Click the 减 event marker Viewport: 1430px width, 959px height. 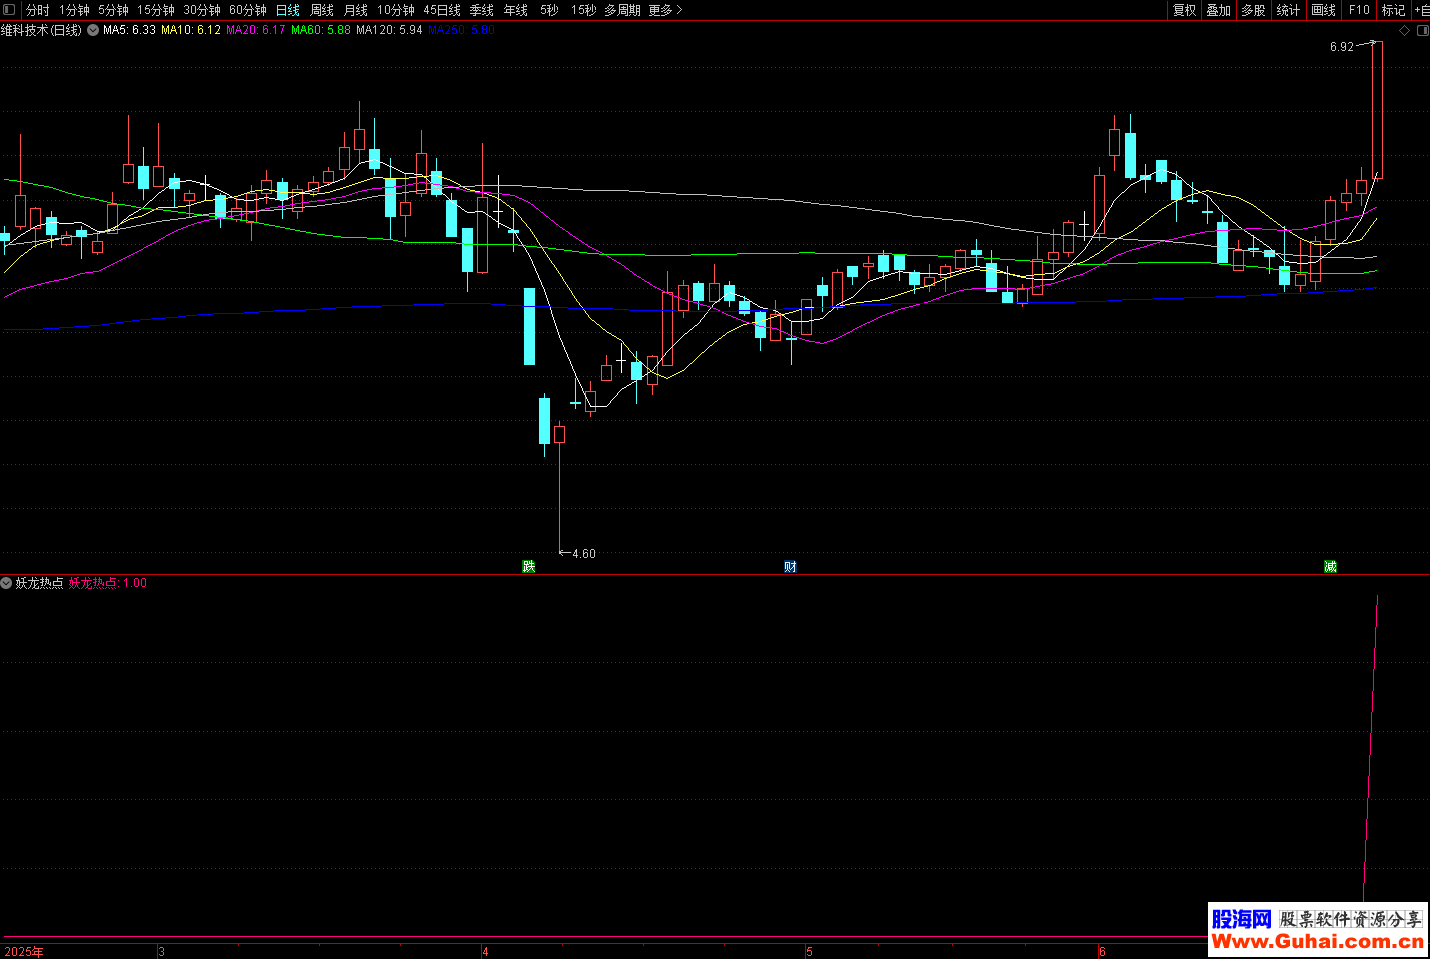coord(1330,567)
